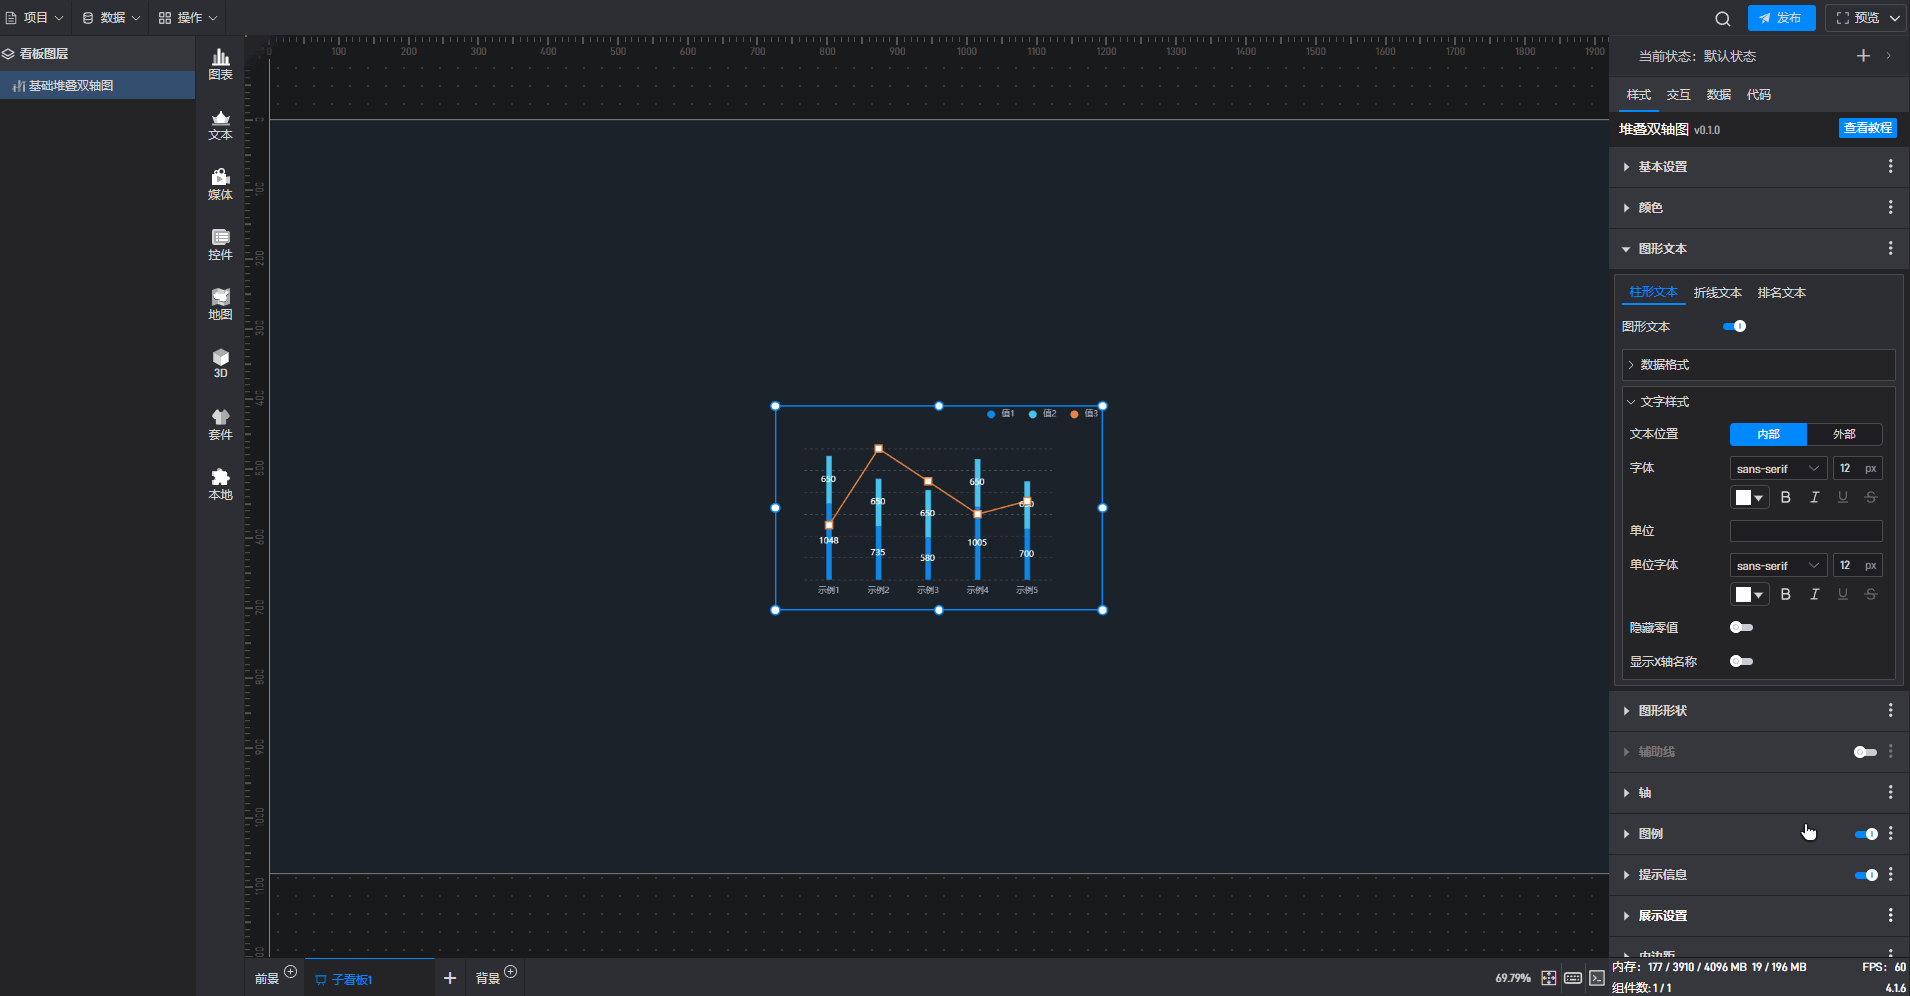Open the 图表 chart components icon
Viewport: 1910px width, 996px height.
pyautogui.click(x=220, y=65)
